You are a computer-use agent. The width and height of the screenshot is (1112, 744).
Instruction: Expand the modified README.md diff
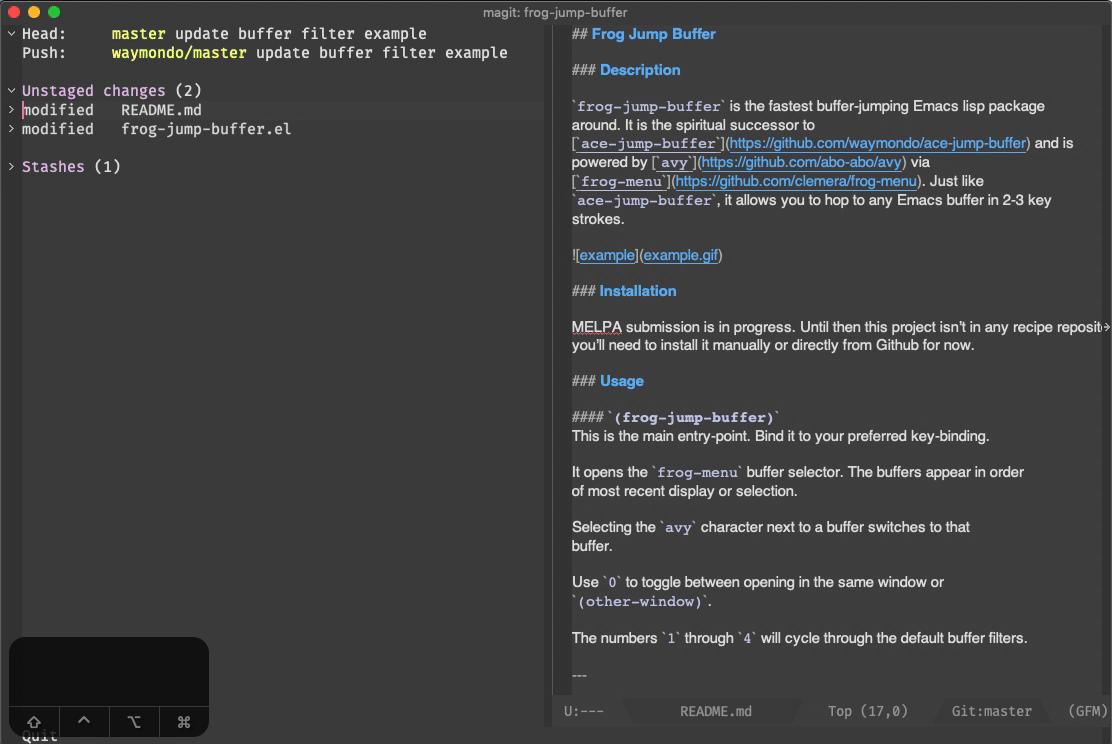point(11,109)
